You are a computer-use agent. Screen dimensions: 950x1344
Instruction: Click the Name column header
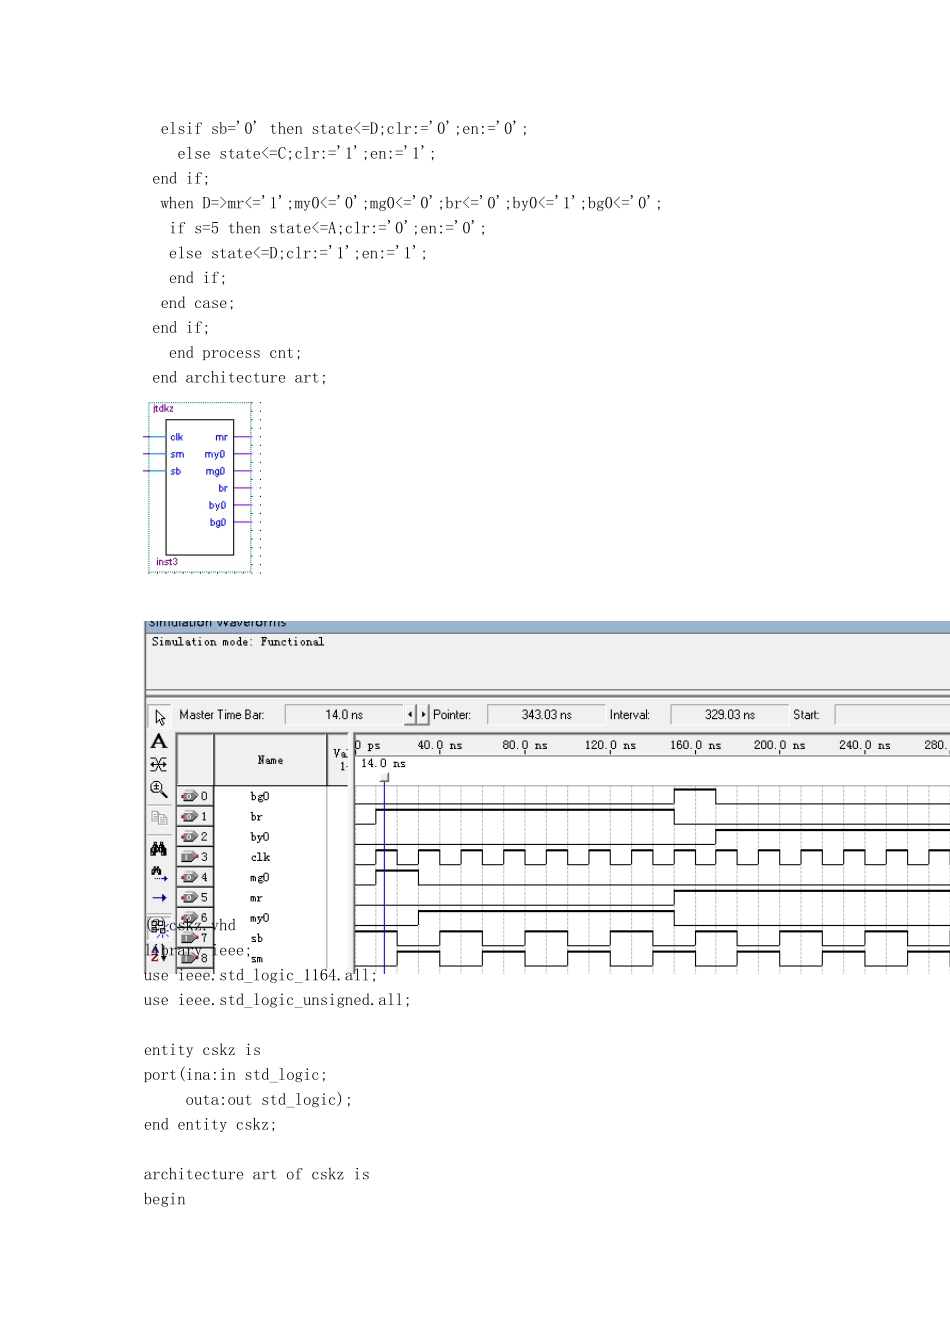270,761
